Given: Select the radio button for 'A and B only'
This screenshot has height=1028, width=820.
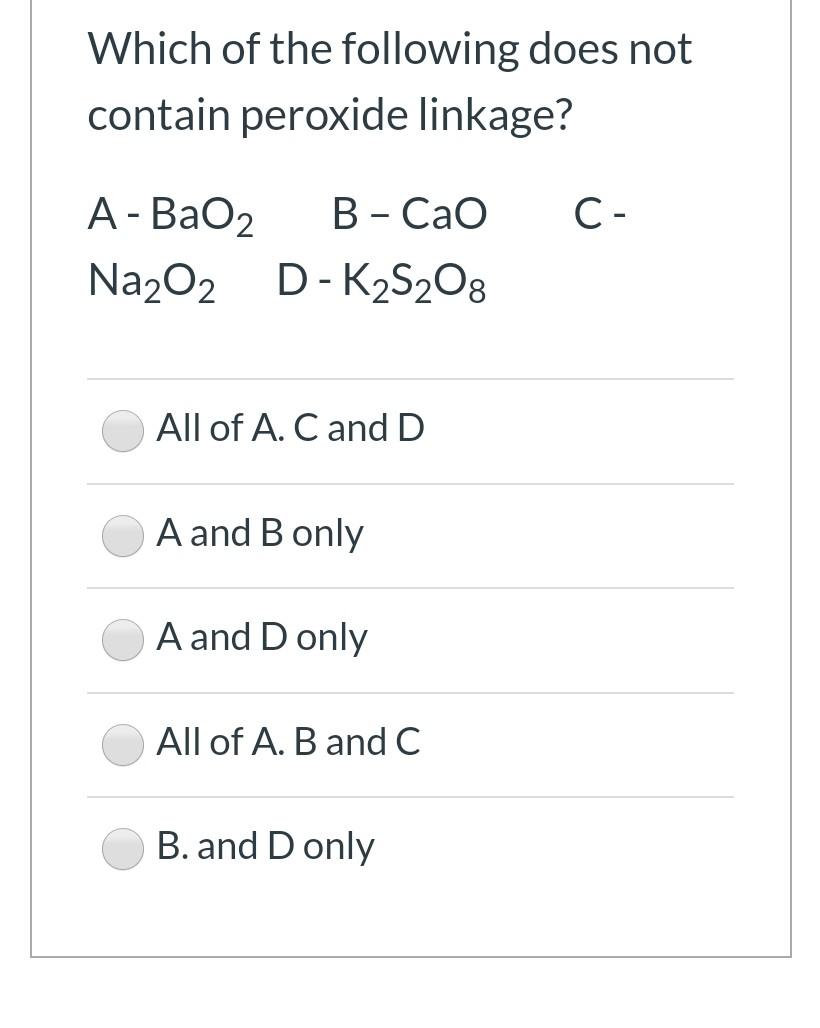Looking at the screenshot, I should [122, 536].
